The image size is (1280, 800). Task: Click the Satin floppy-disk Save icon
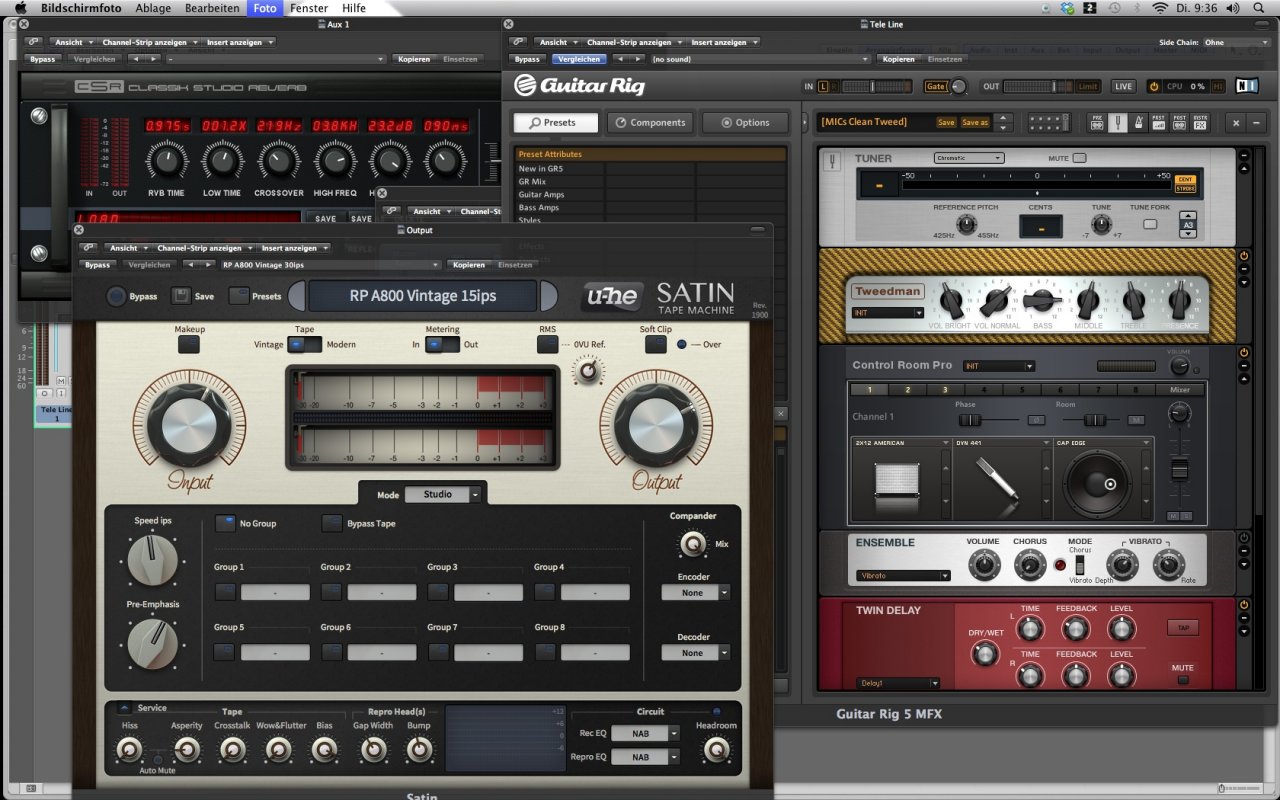pos(181,296)
